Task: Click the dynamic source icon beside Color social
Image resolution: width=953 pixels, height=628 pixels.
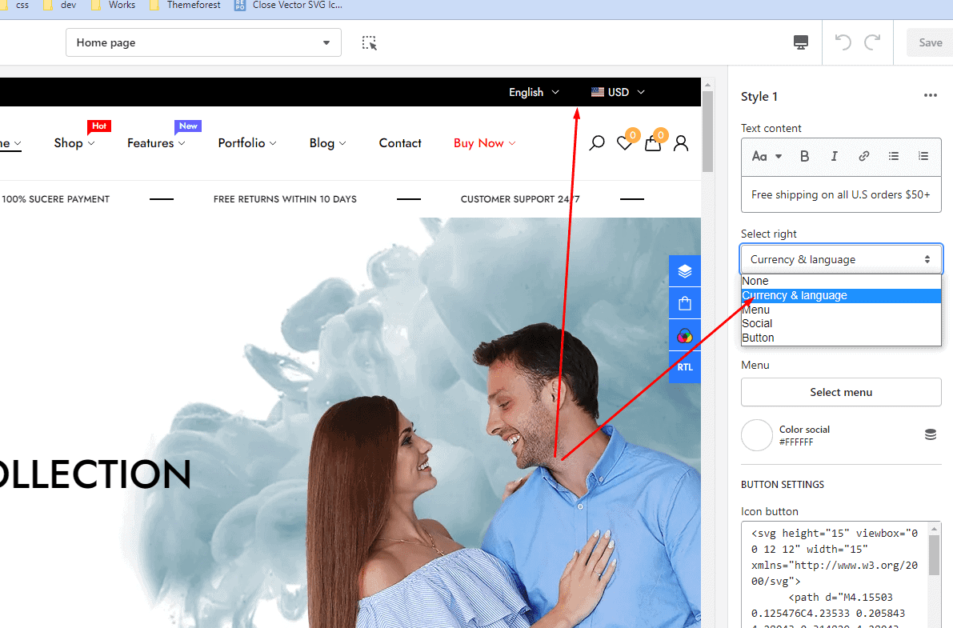Action: click(930, 435)
